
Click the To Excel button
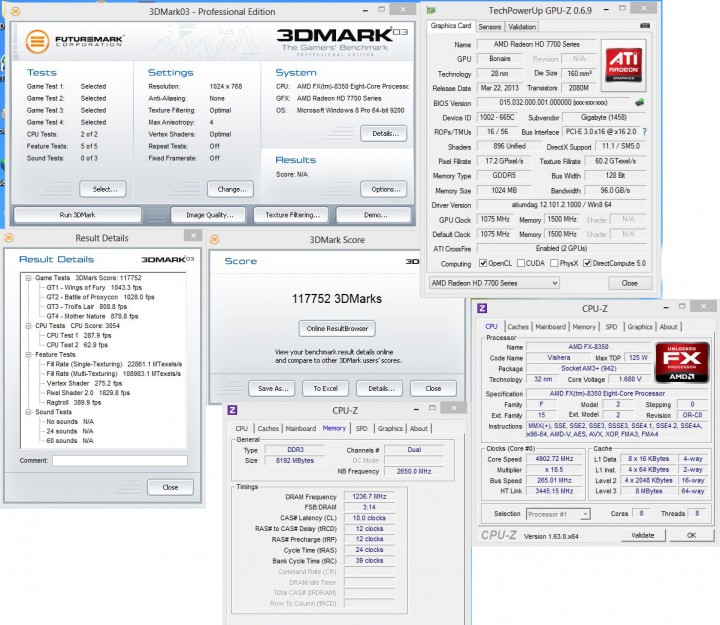[x=325, y=388]
